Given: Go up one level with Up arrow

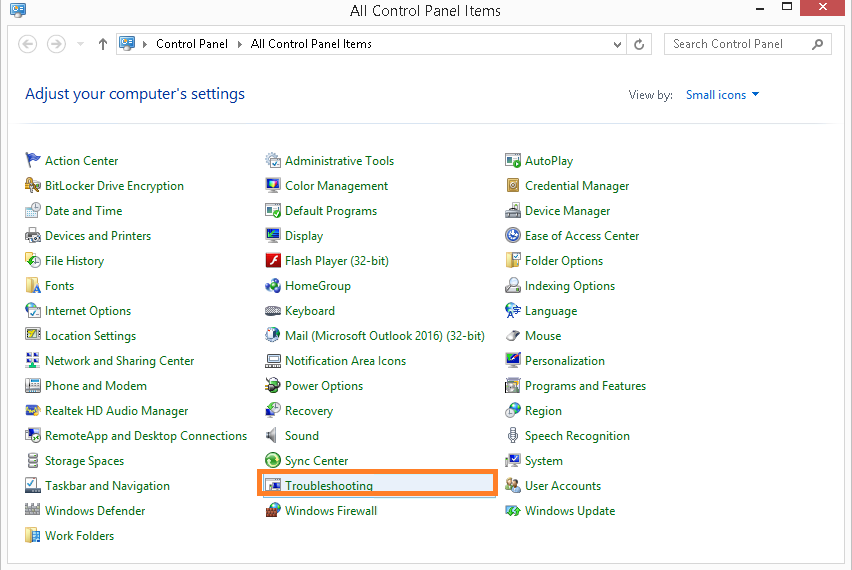Looking at the screenshot, I should click(103, 44).
